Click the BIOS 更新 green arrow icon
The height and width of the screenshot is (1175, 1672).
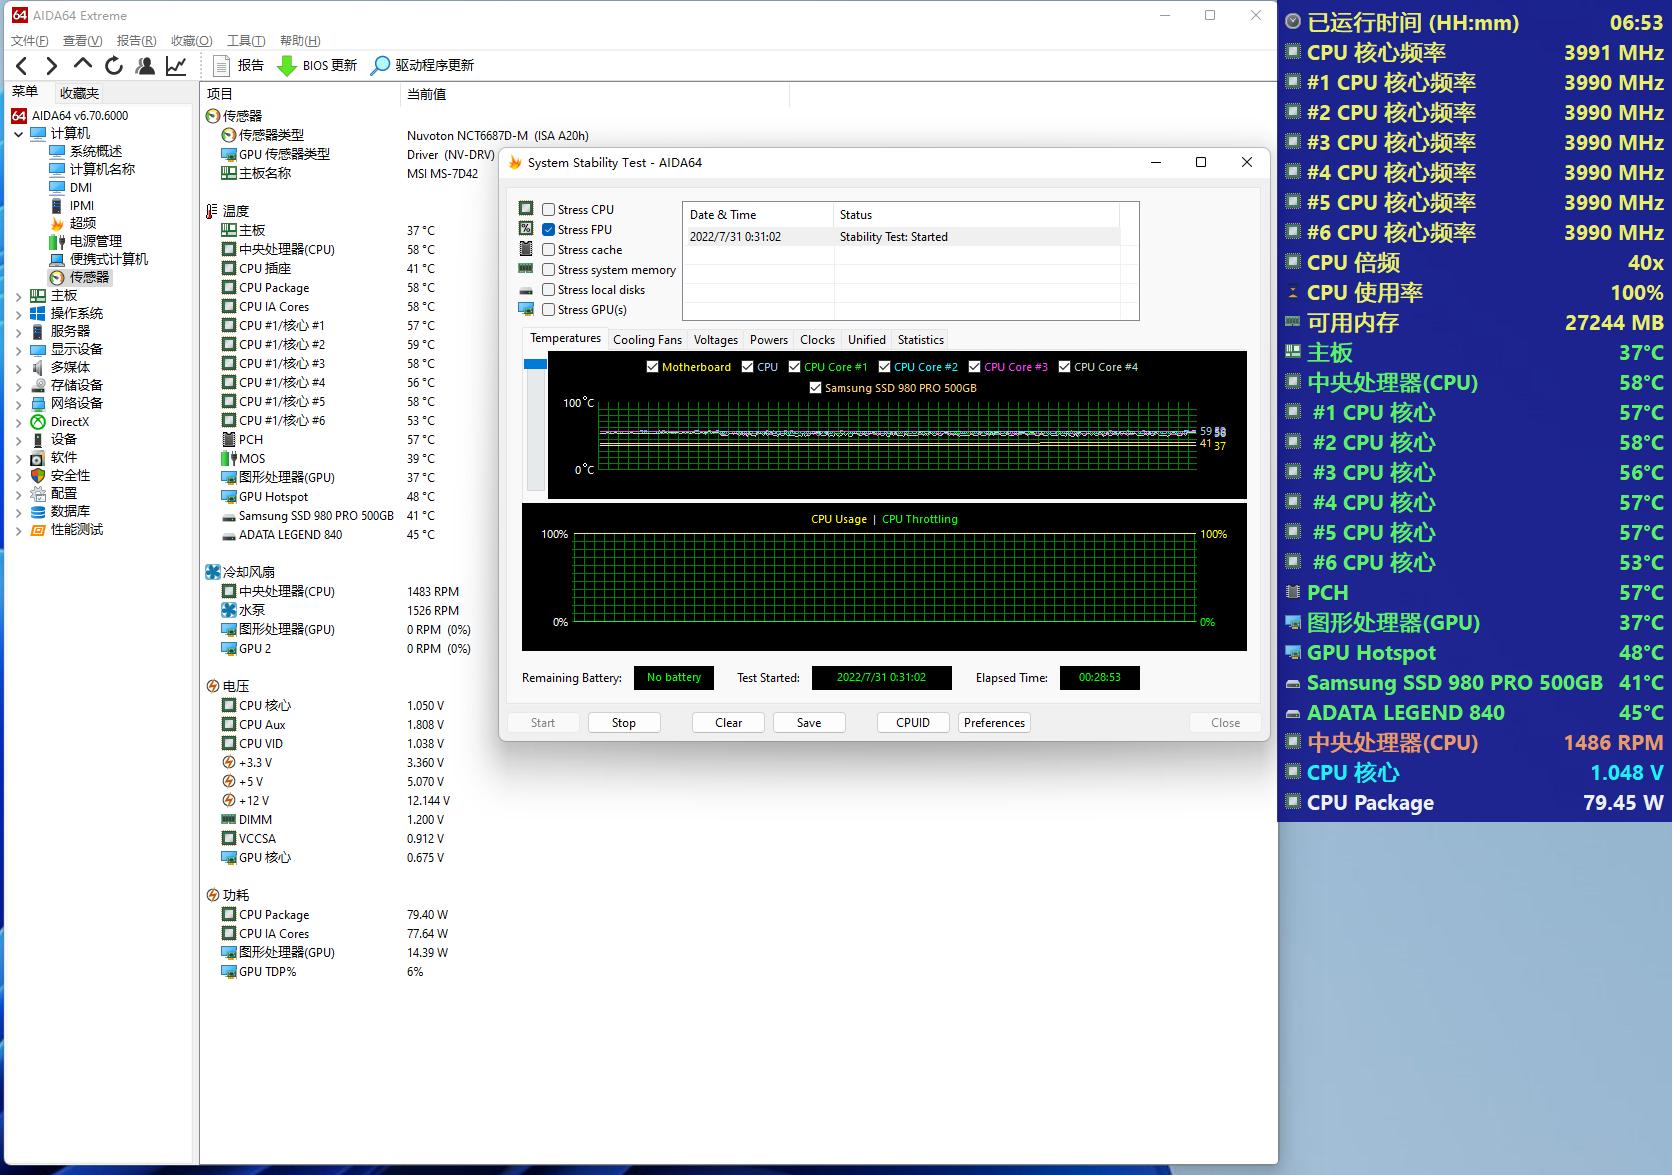click(x=287, y=66)
